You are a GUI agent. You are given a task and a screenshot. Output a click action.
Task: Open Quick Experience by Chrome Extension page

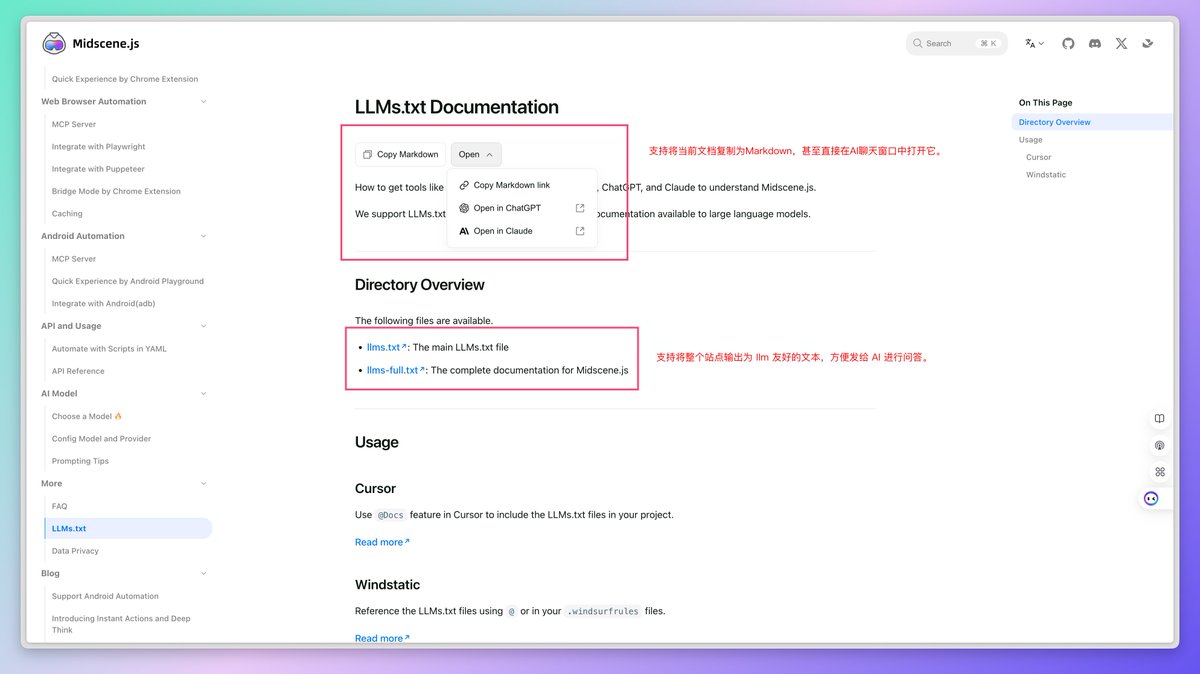pos(125,79)
